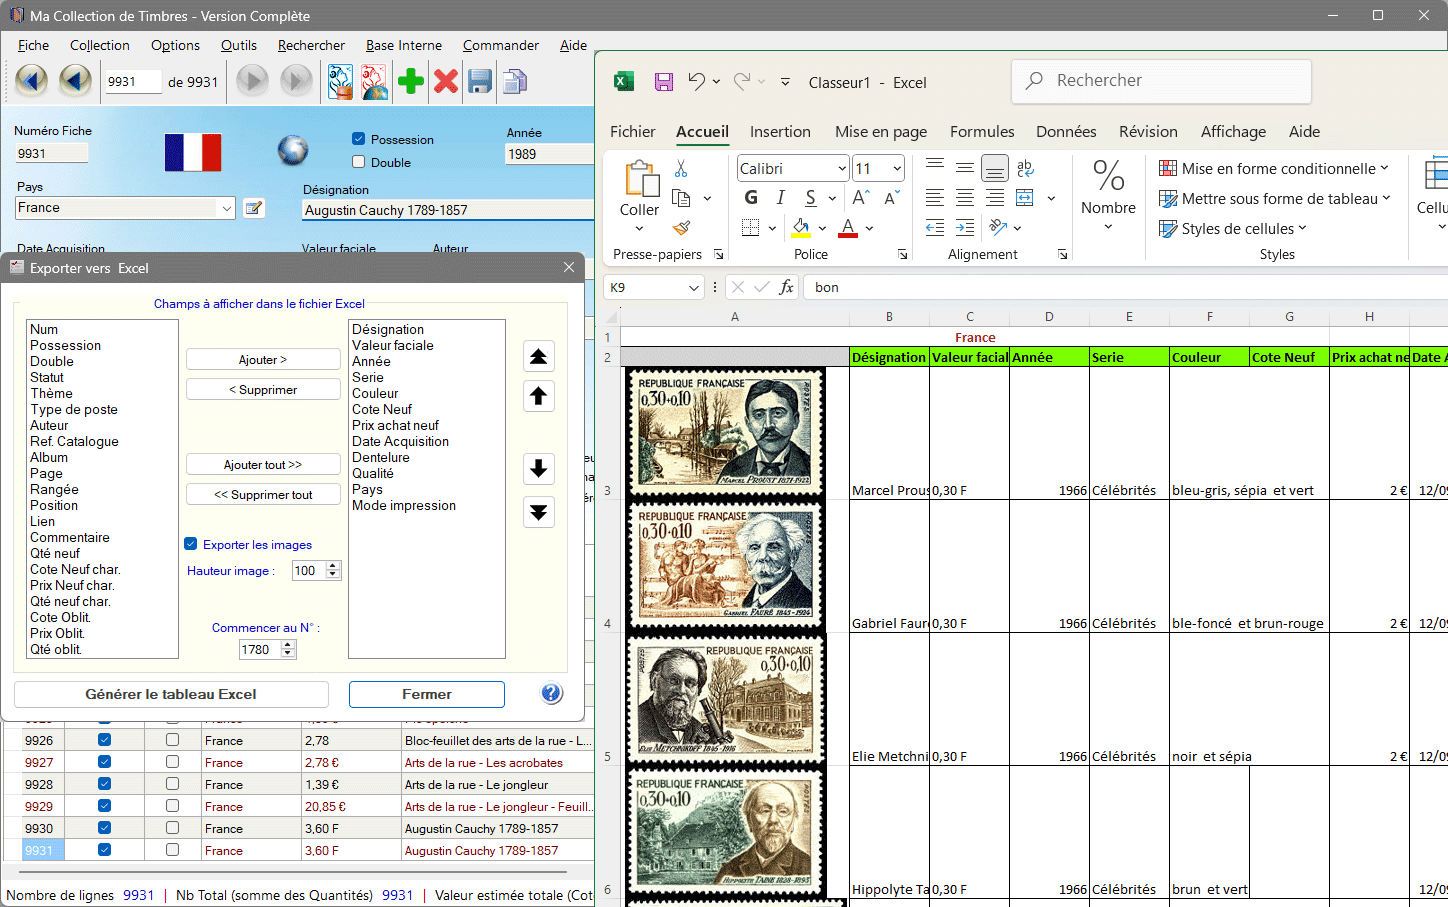Click the green plus add-stamp icon

[410, 82]
